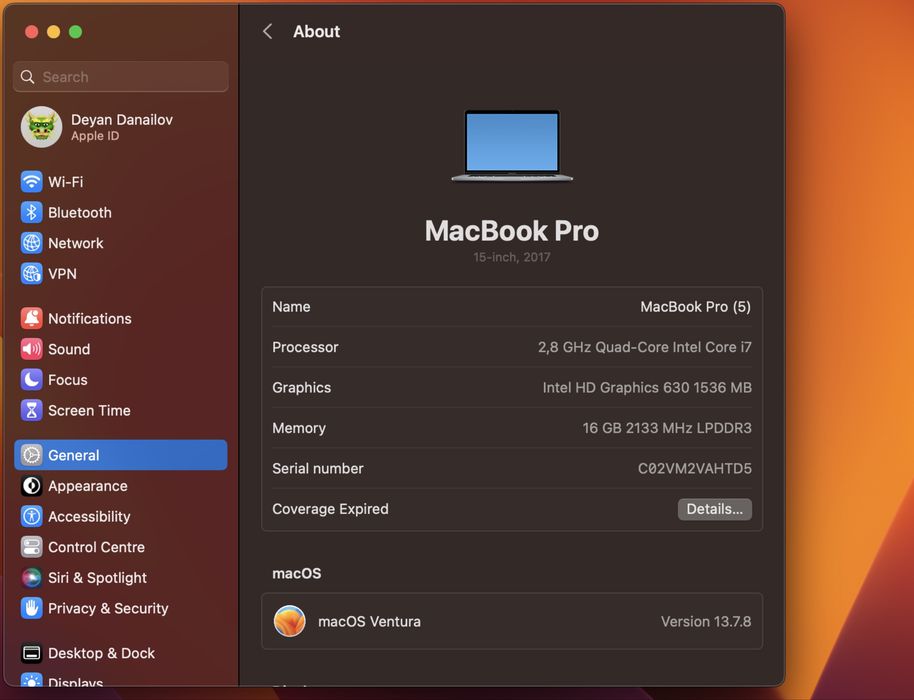Select Siri & Spotlight label
This screenshot has width=914, height=700.
(97, 578)
